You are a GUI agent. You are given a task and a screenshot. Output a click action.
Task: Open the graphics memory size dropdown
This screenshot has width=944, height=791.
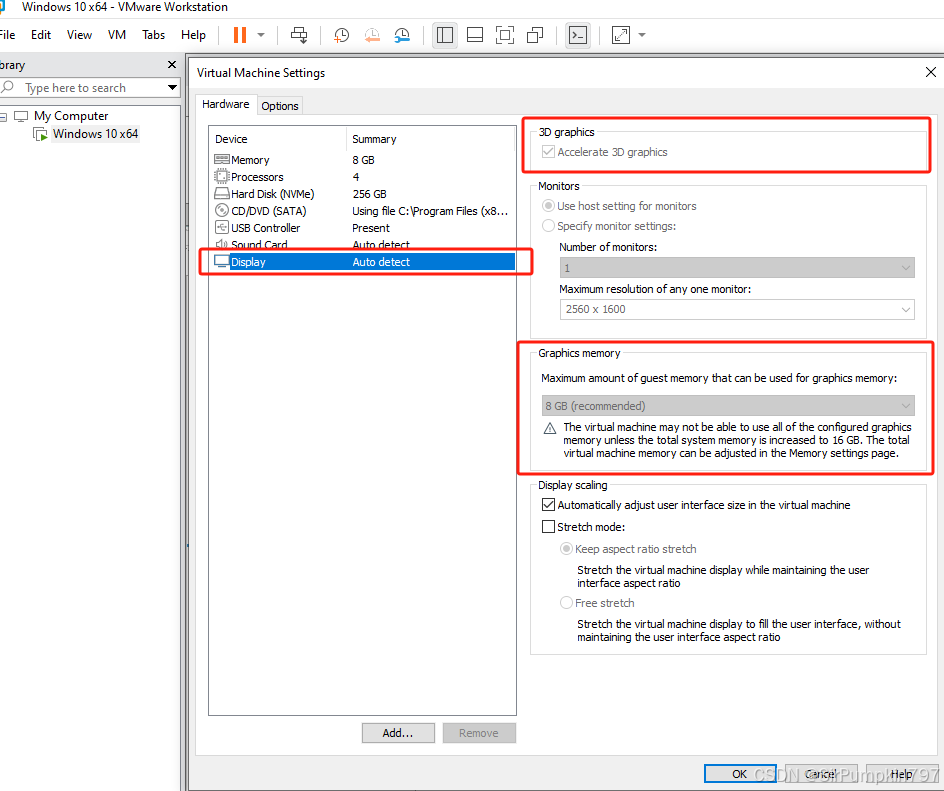point(728,406)
